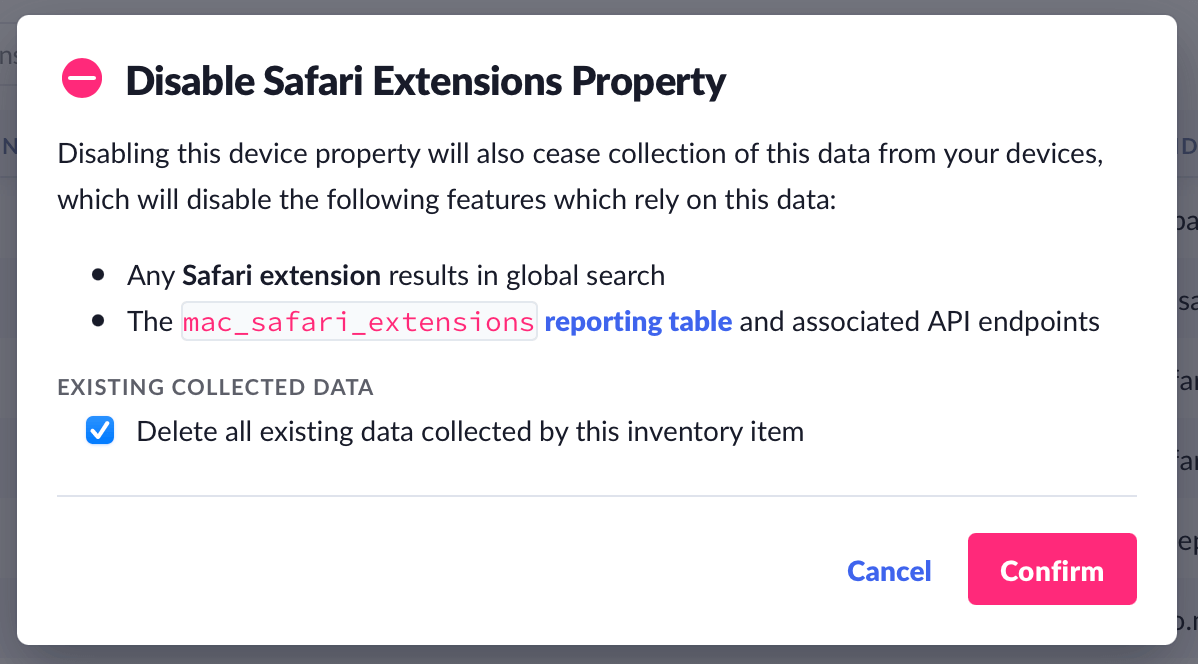Click the horizontal divider above the buttons

(597, 495)
